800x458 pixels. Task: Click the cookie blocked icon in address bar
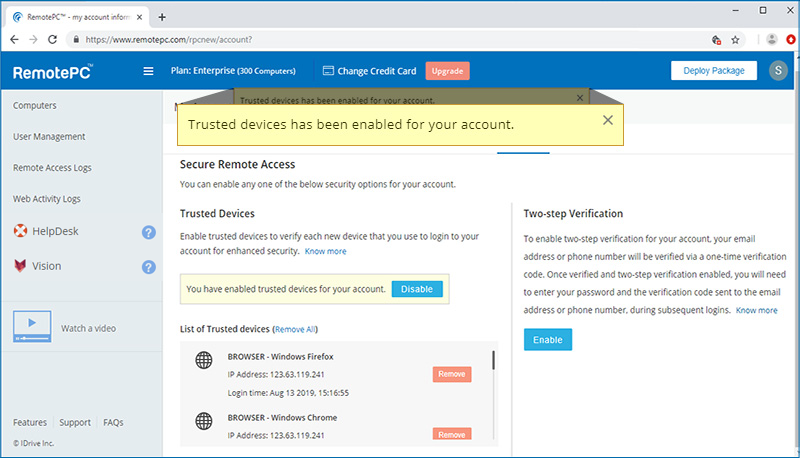click(x=716, y=40)
